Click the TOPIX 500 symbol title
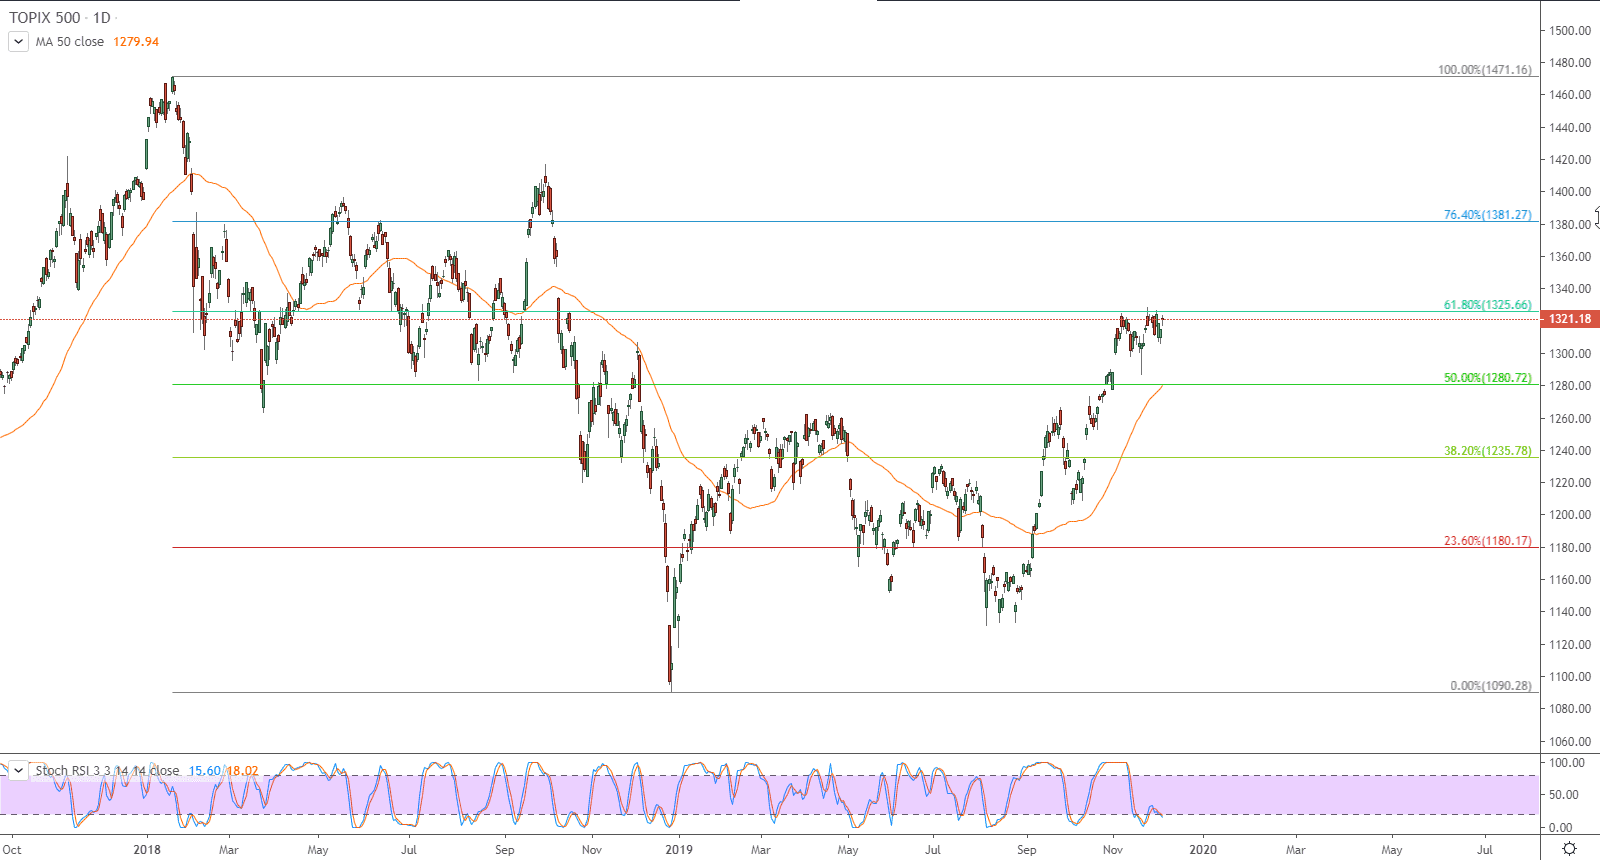Screen dimensions: 1600x860 45,18
